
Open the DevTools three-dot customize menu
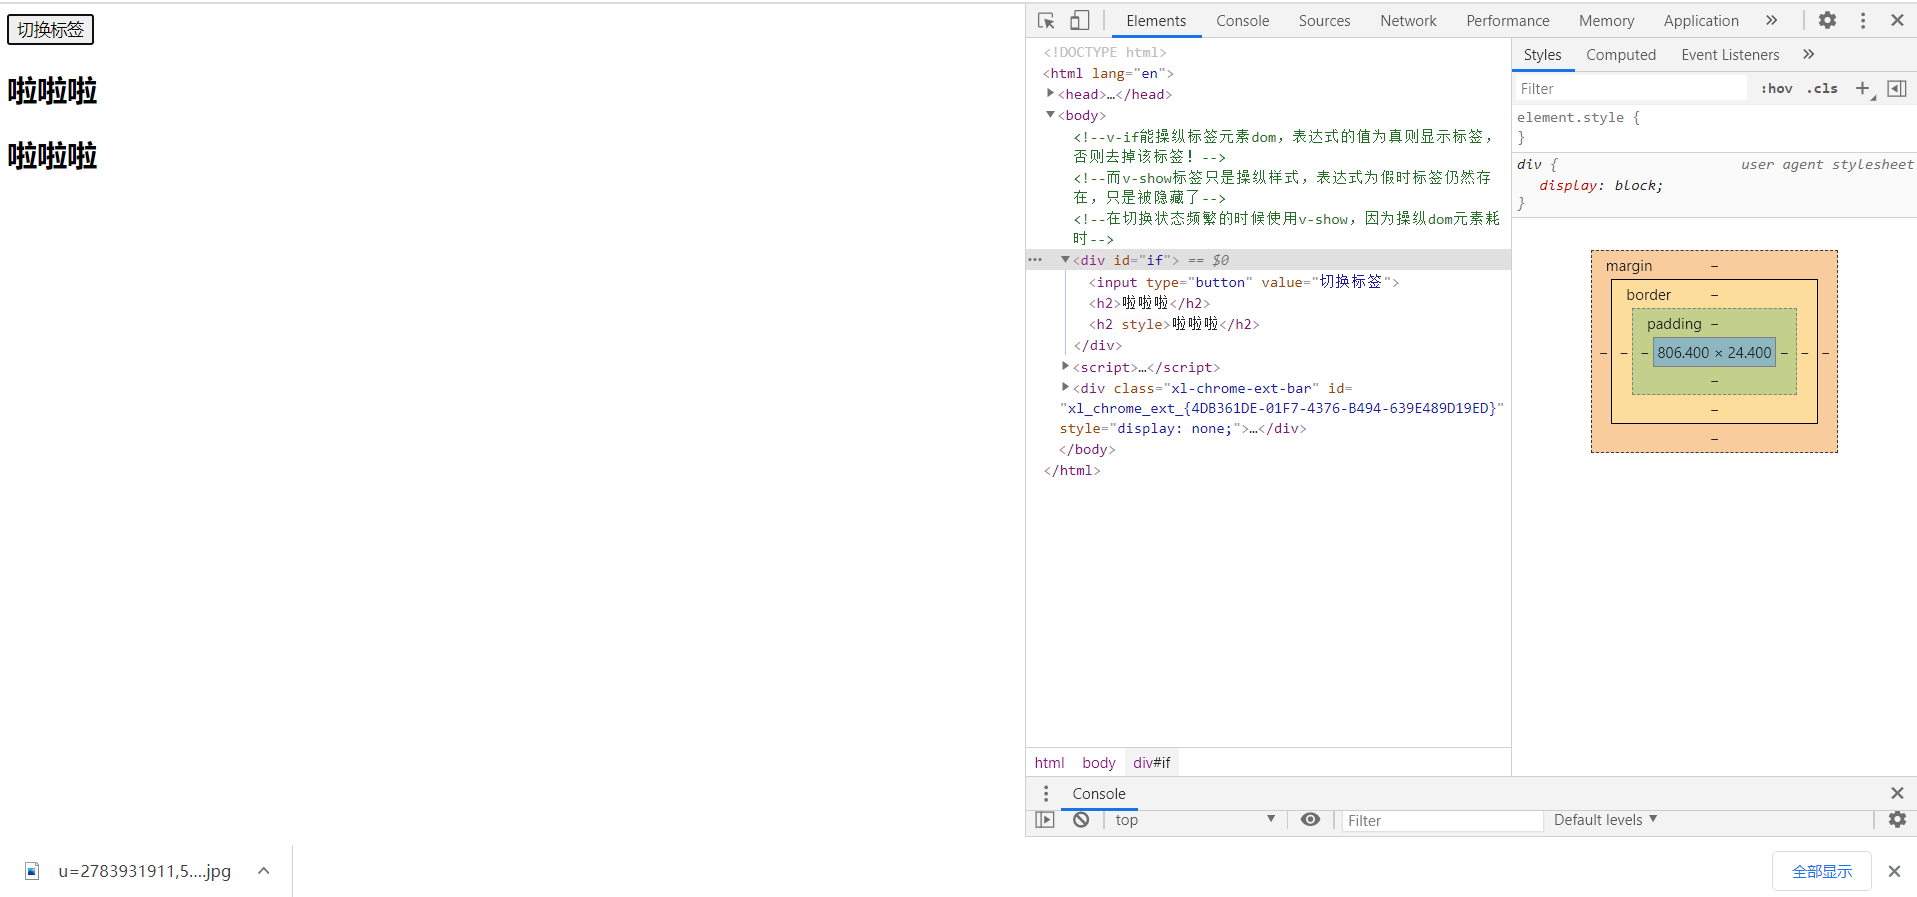pos(1862,20)
